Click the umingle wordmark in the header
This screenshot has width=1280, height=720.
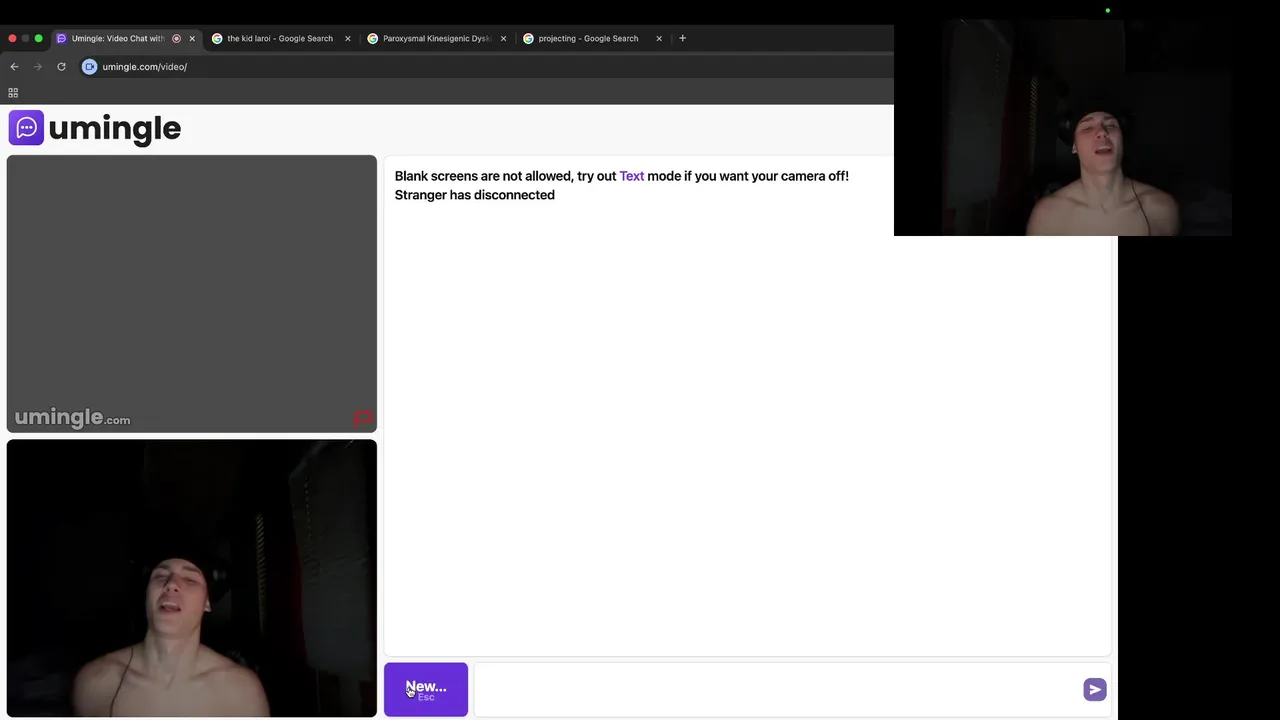(114, 128)
